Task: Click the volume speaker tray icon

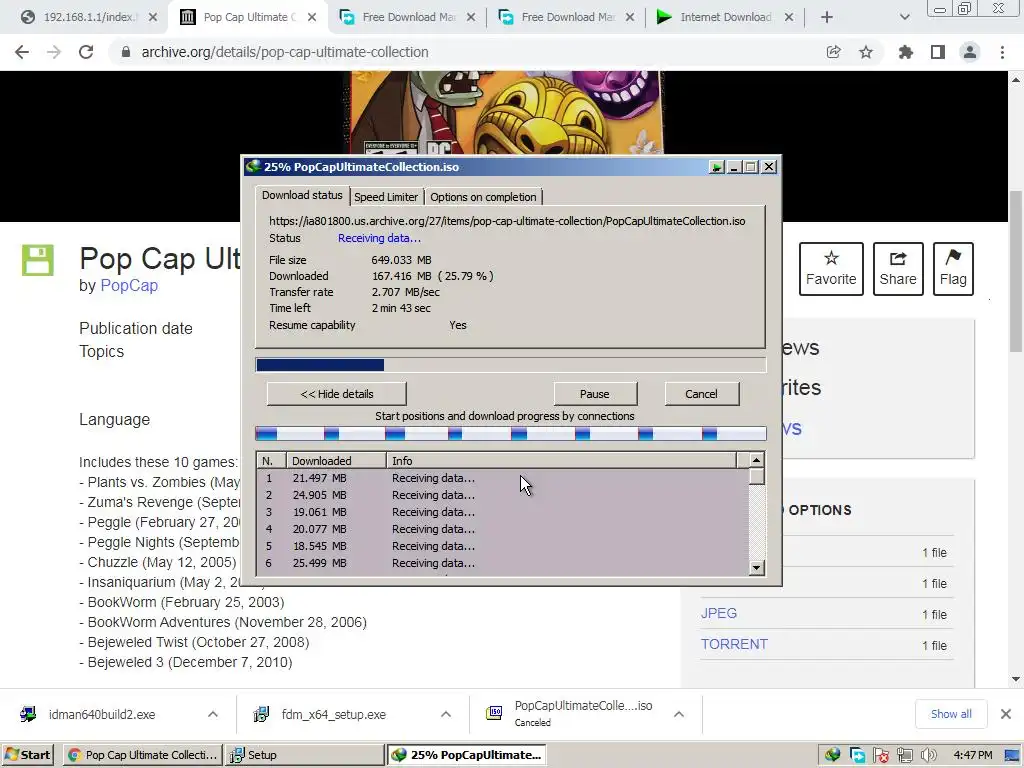Action: coord(928,756)
